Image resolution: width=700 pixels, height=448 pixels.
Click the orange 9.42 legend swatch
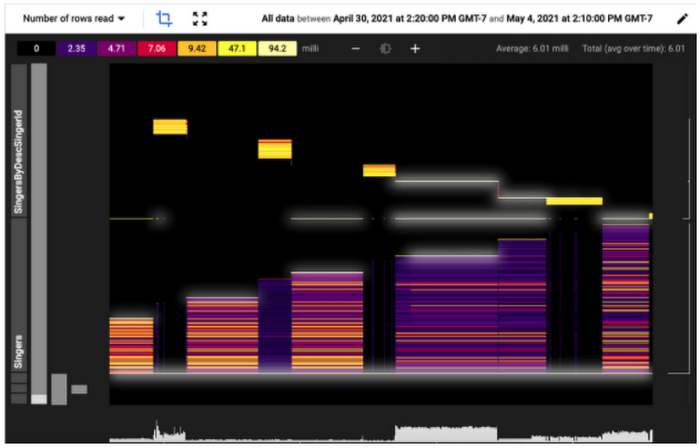pyautogui.click(x=197, y=49)
